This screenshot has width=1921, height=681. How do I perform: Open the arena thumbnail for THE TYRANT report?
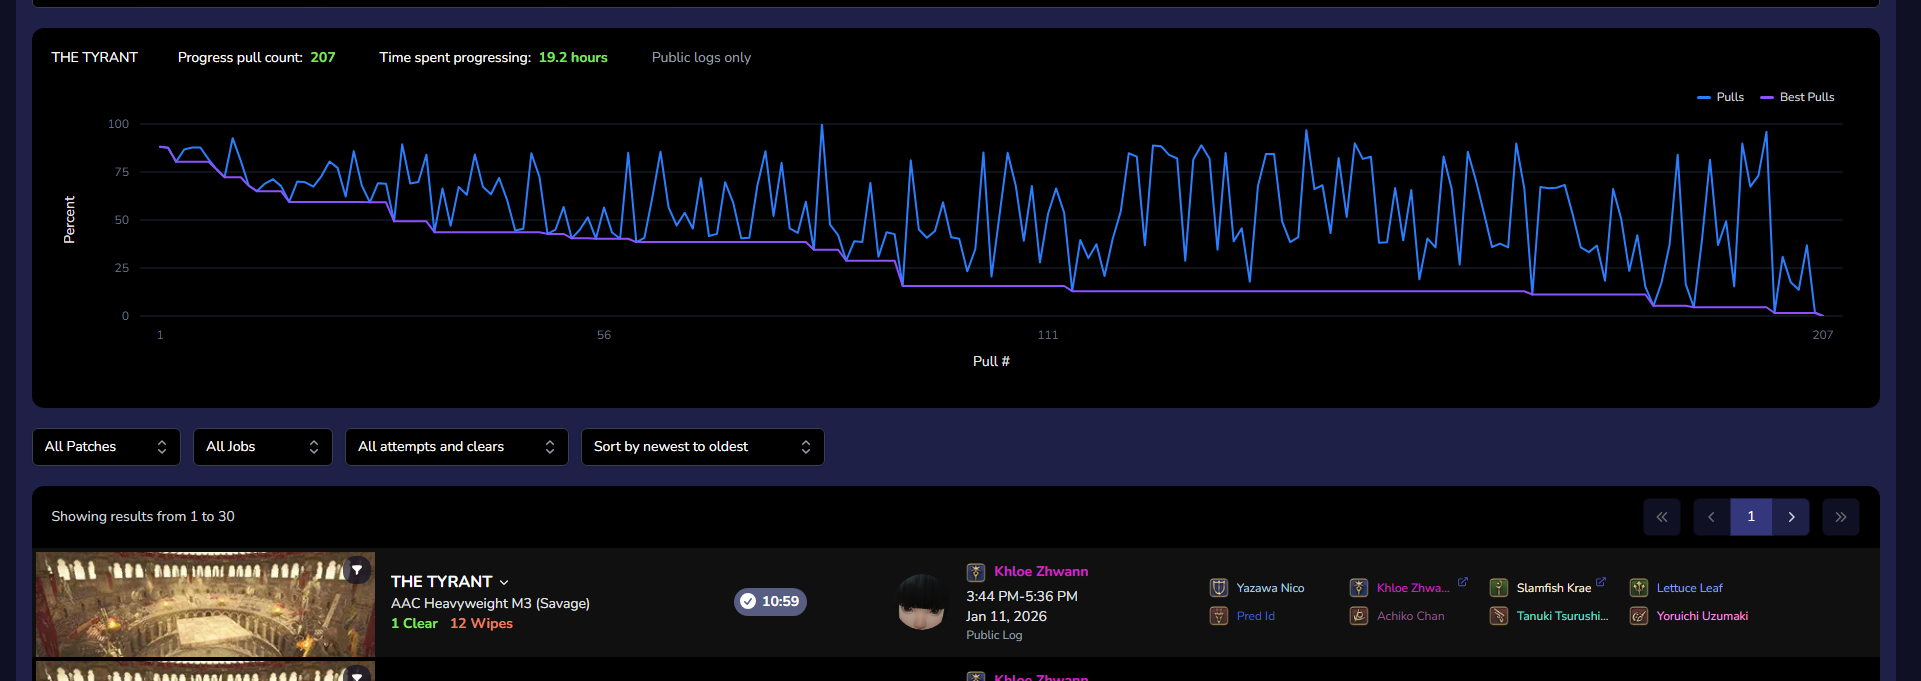[205, 604]
